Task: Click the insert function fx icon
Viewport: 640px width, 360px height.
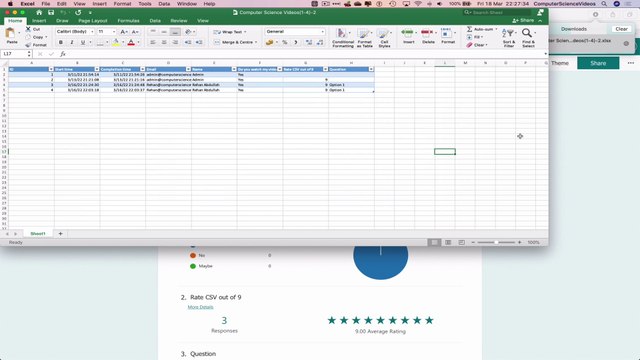Action: pyautogui.click(x=63, y=54)
